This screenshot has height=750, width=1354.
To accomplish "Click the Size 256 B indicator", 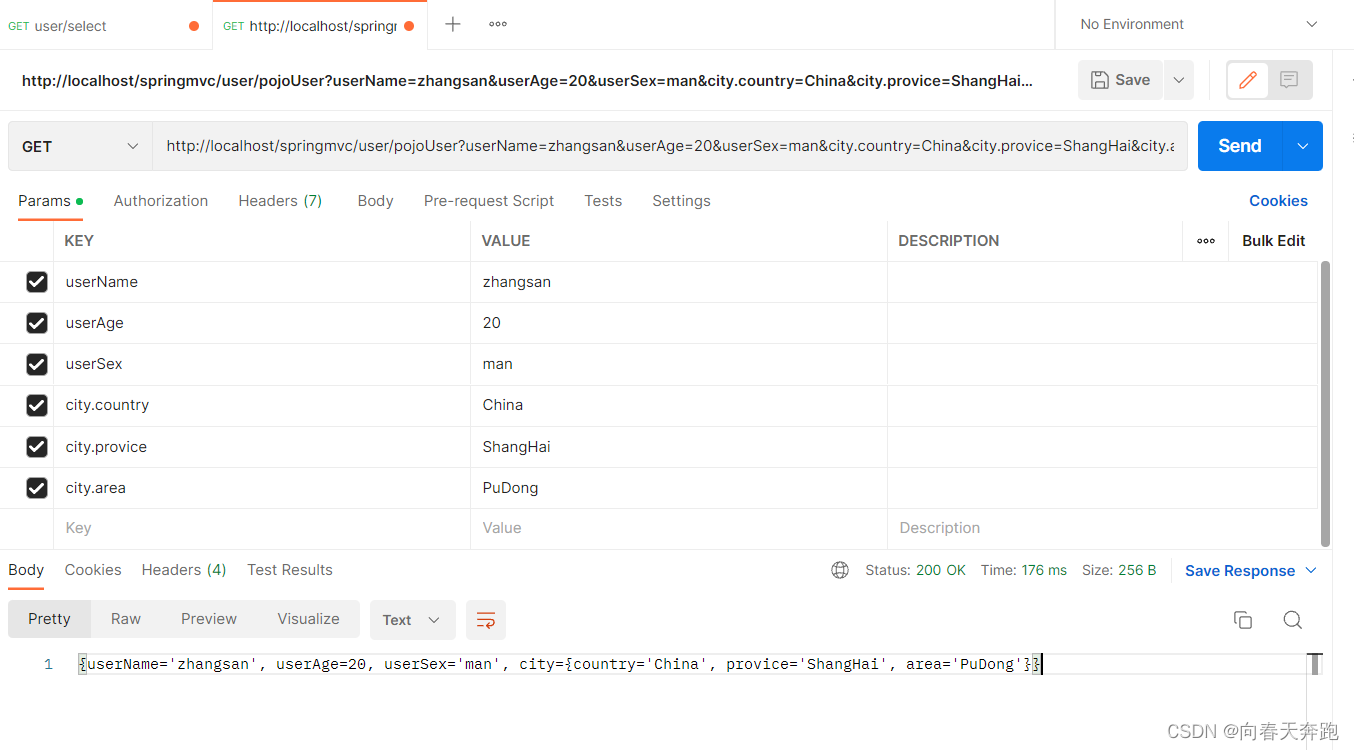I will click(1119, 570).
